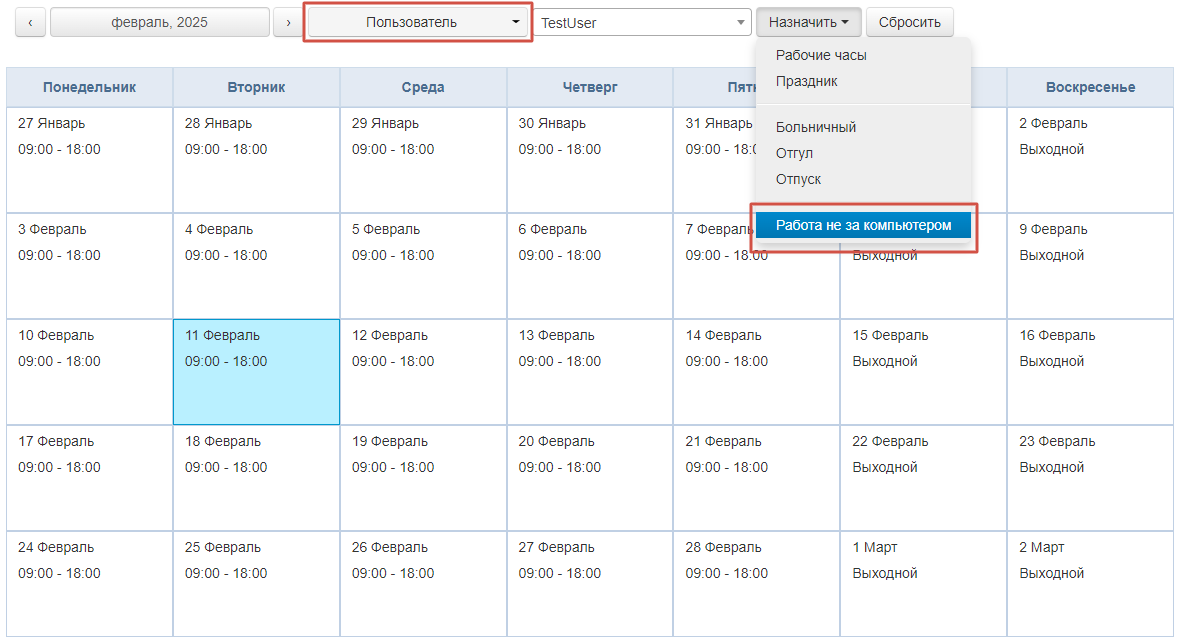Select the 27 Февраль day cell
Viewport: 1180px width, 643px height.
pos(589,584)
